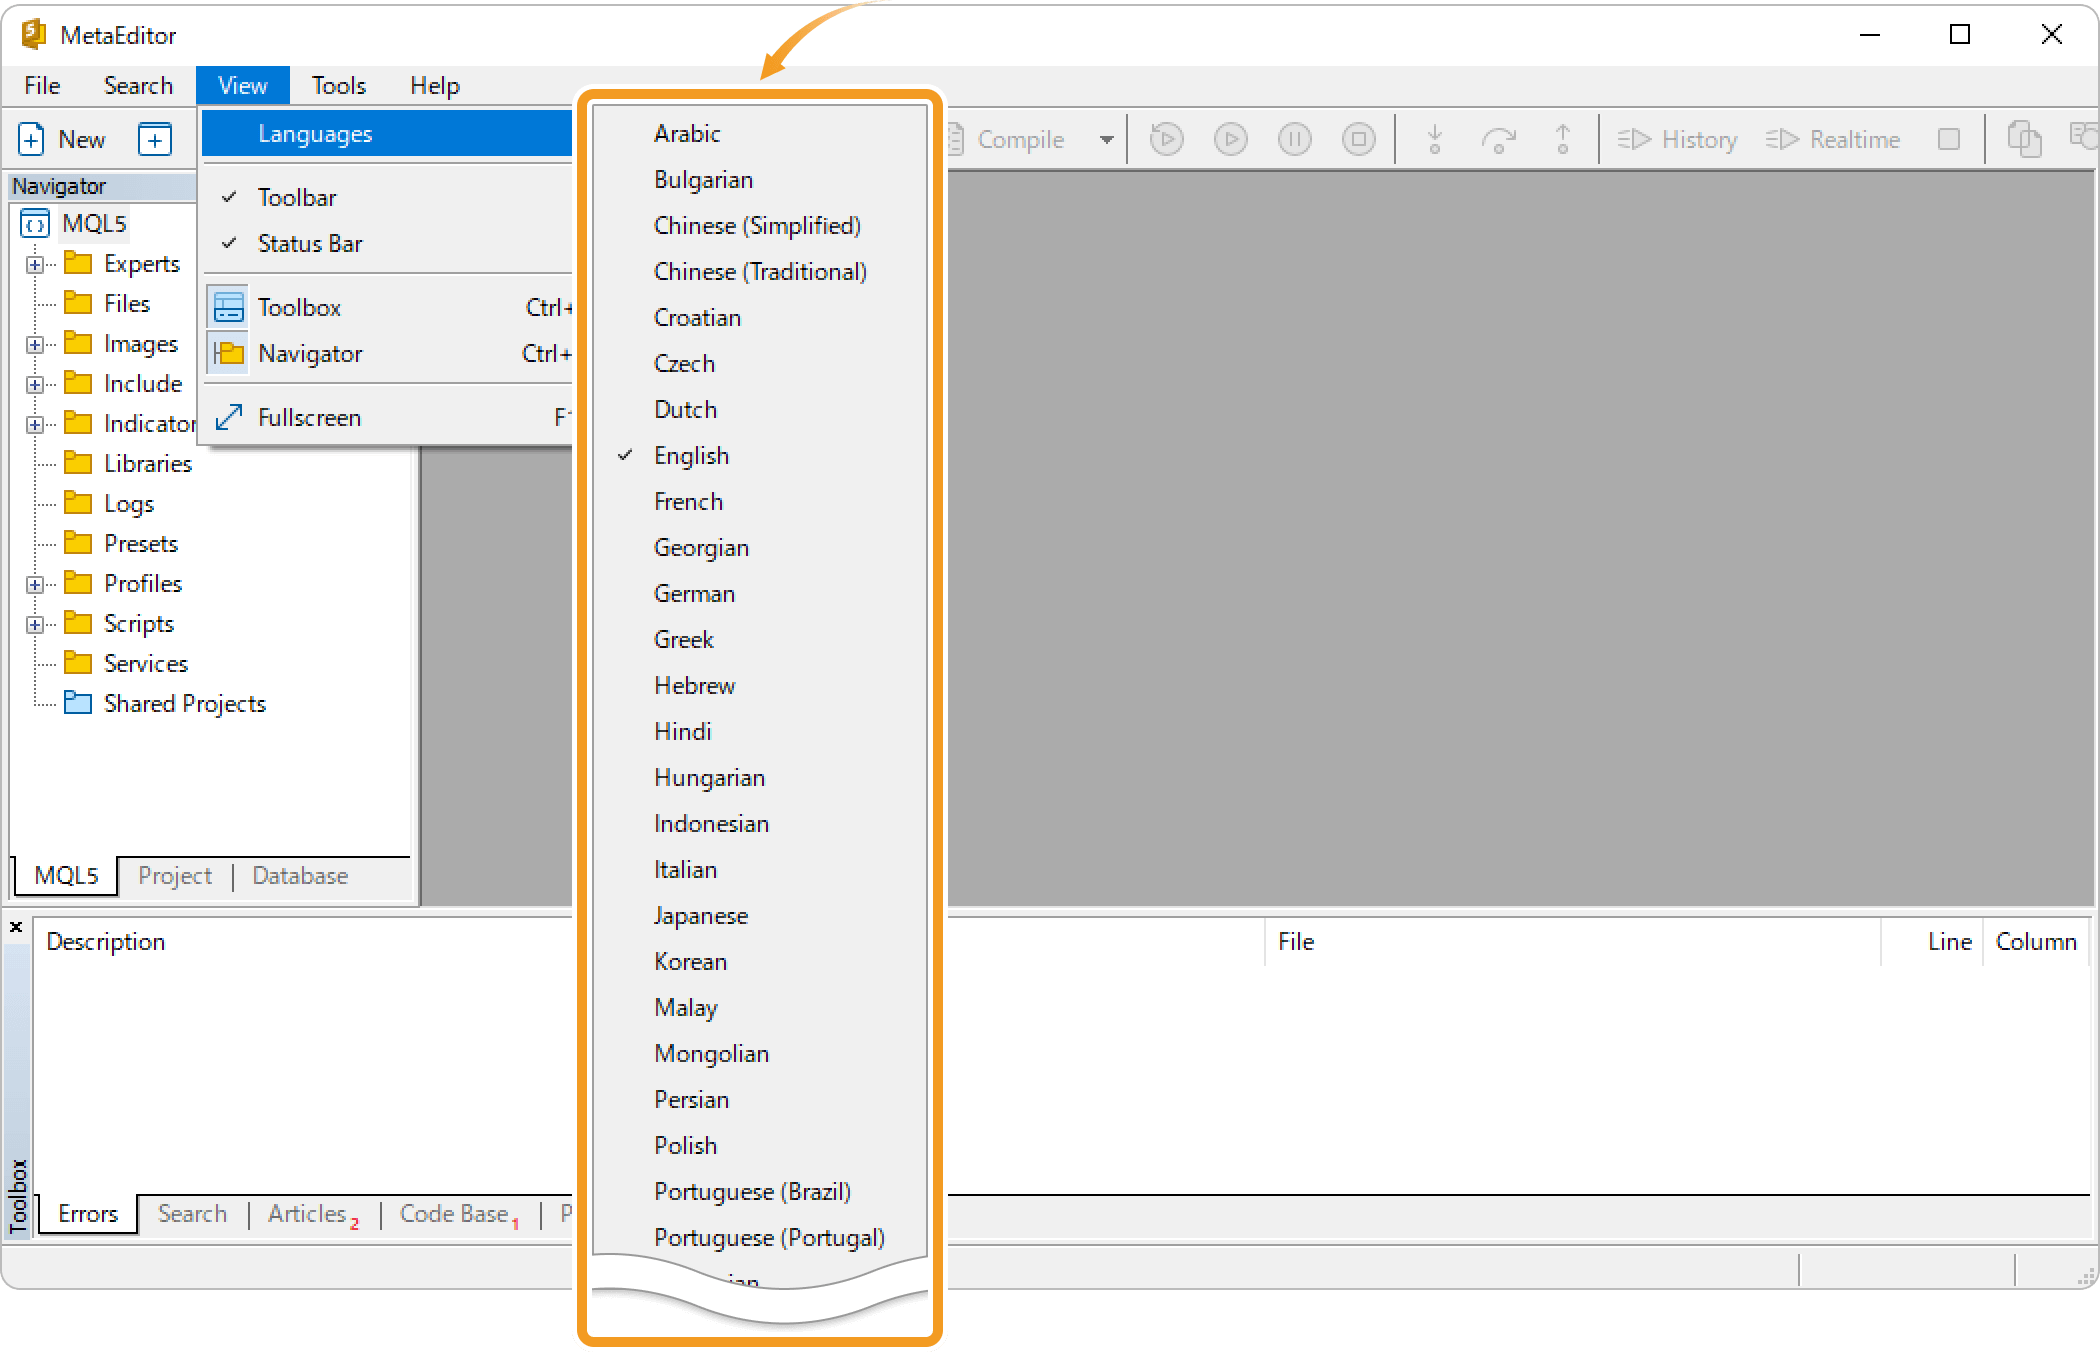Switch to the Project tab
Screen dimensions: 2100x1352
tap(173, 874)
